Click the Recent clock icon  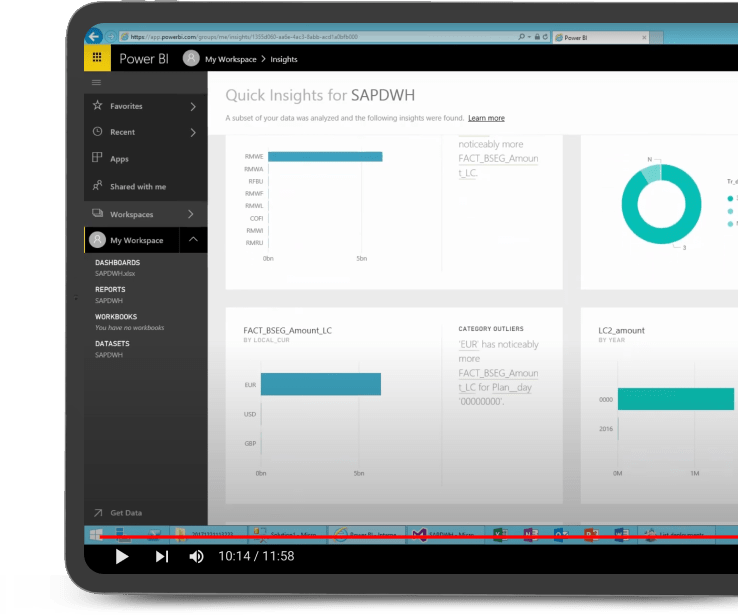[97, 132]
